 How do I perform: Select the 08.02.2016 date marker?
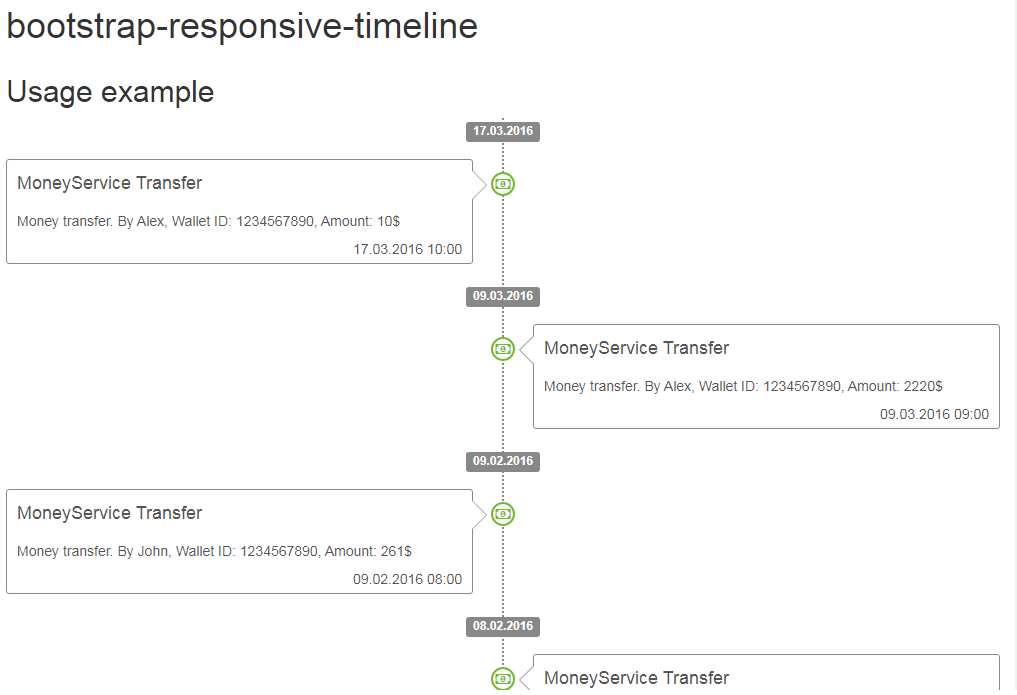(x=503, y=626)
